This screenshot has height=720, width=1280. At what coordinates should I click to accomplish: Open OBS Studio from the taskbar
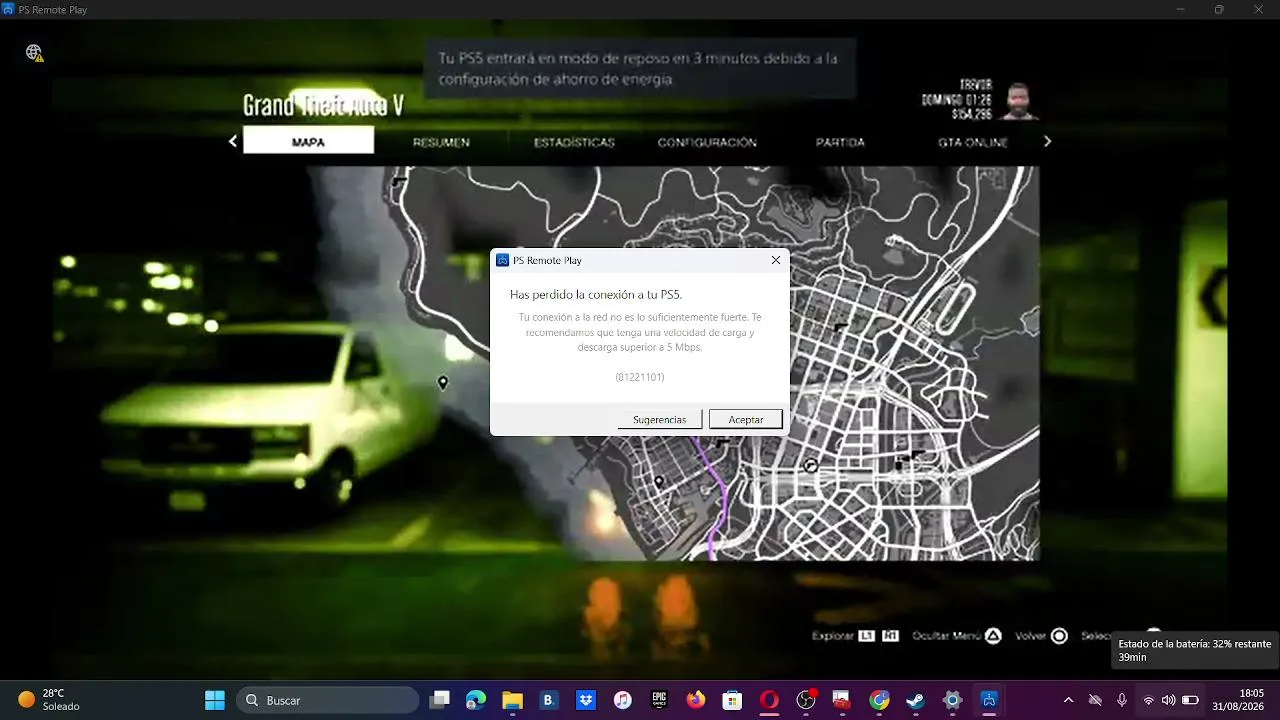click(806, 700)
